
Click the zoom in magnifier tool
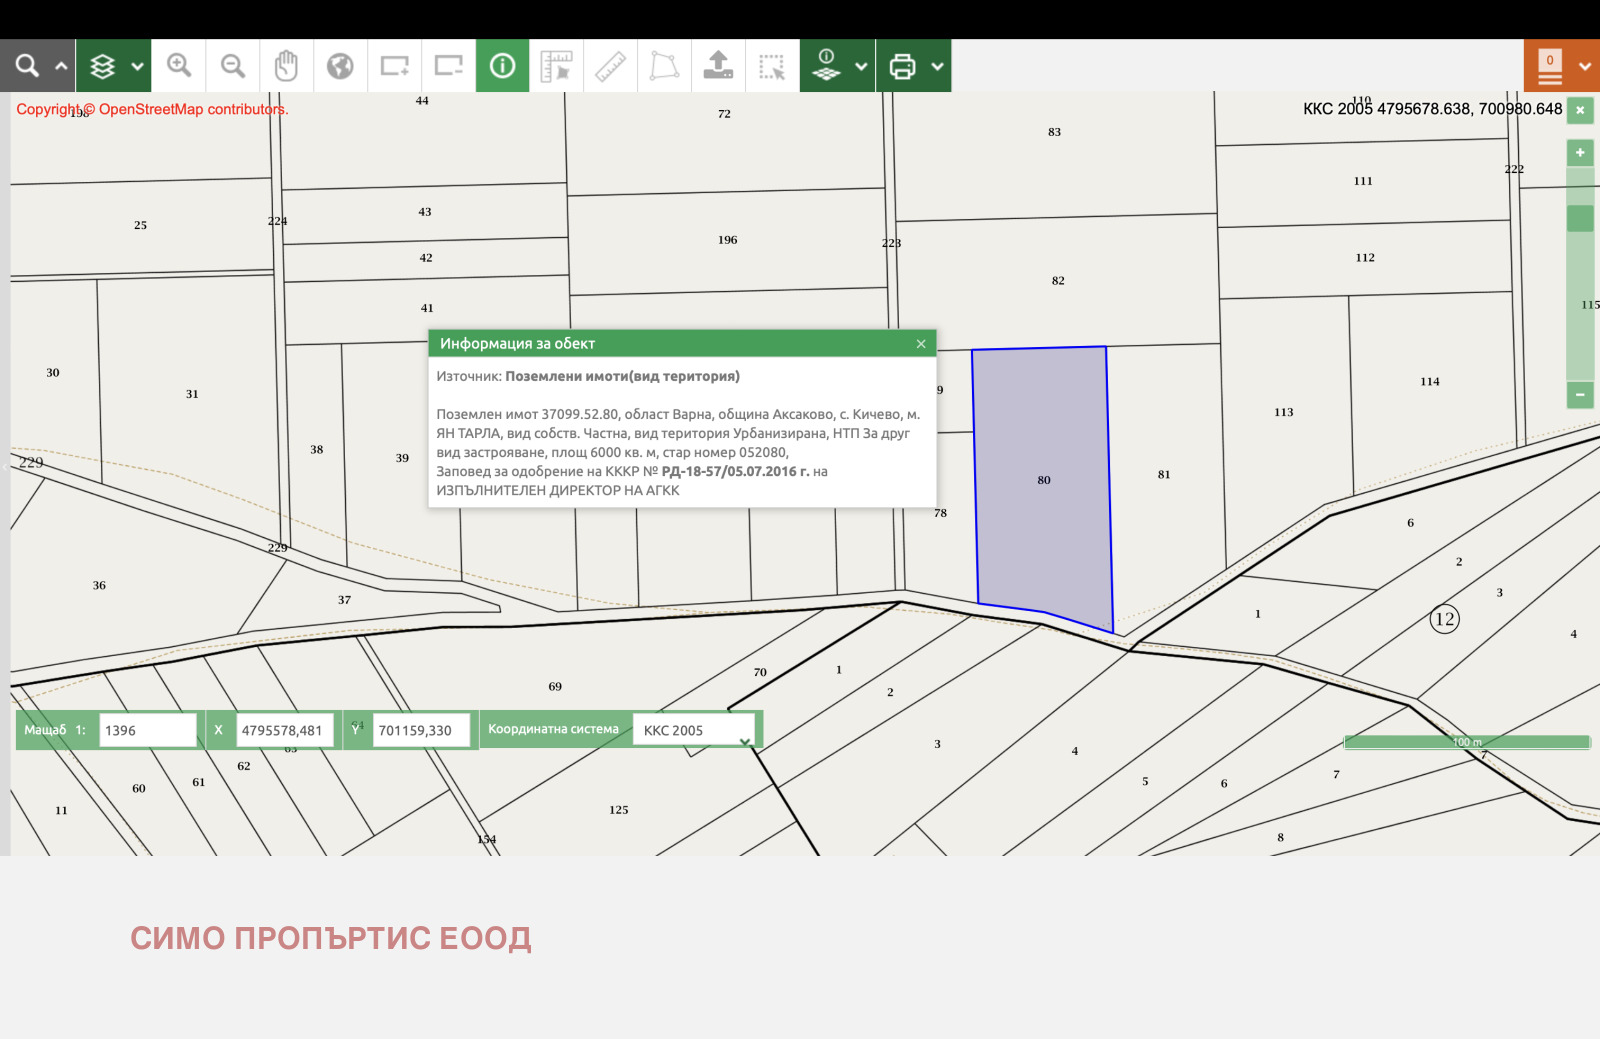179,66
